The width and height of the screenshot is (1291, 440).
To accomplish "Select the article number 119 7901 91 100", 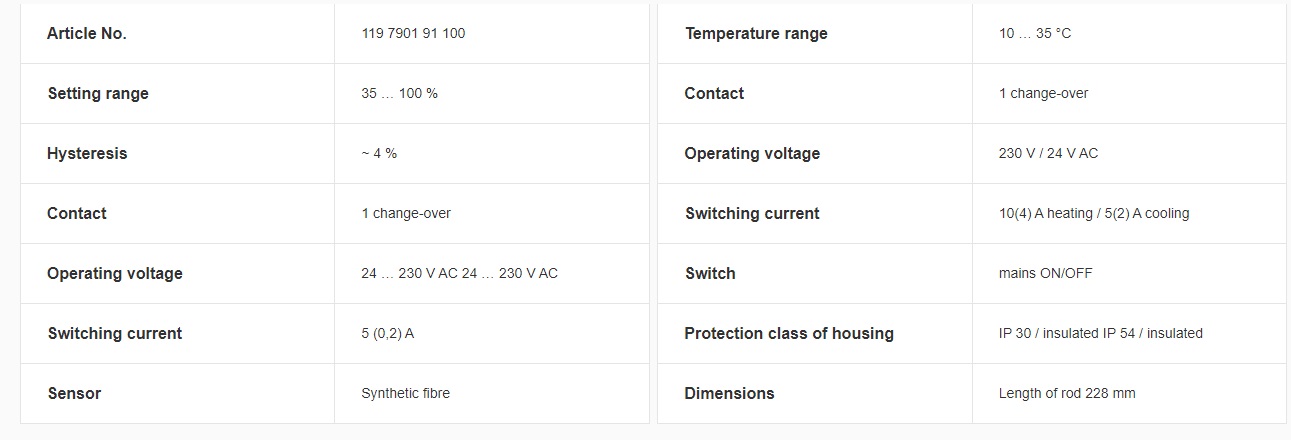I will (413, 33).
